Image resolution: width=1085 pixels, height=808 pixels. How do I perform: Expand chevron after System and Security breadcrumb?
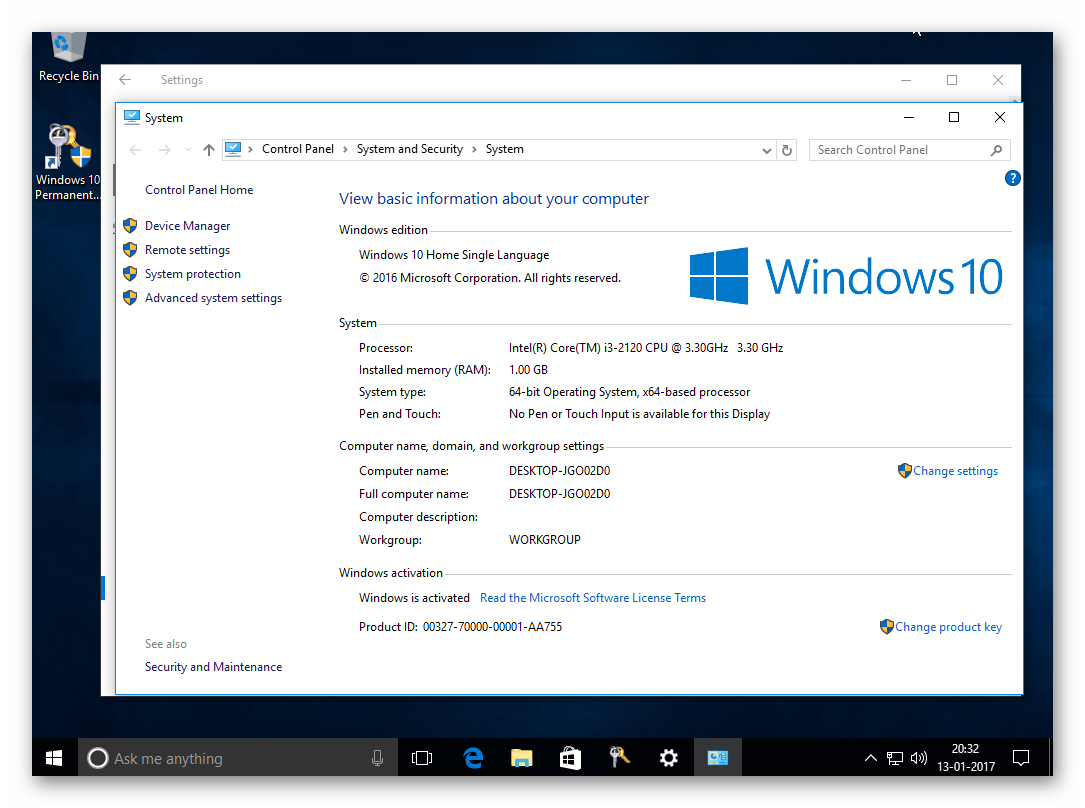[x=475, y=149]
